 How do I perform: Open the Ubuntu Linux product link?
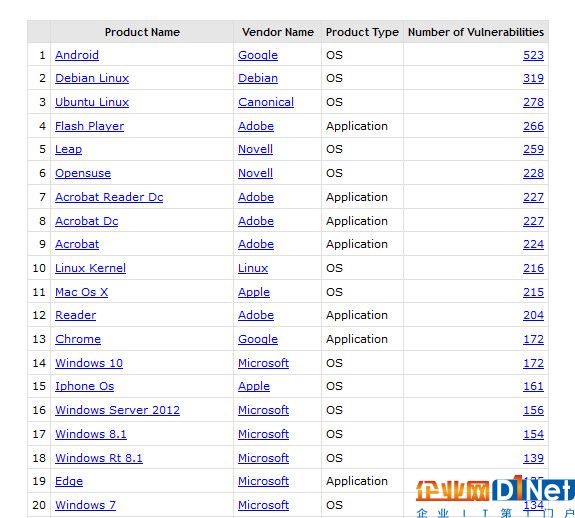92,102
